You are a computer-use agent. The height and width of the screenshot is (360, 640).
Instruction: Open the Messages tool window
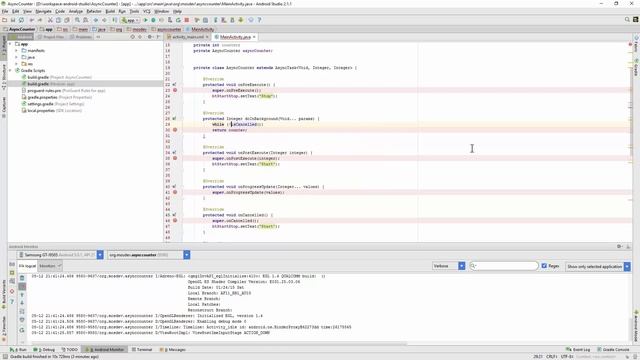173,349
